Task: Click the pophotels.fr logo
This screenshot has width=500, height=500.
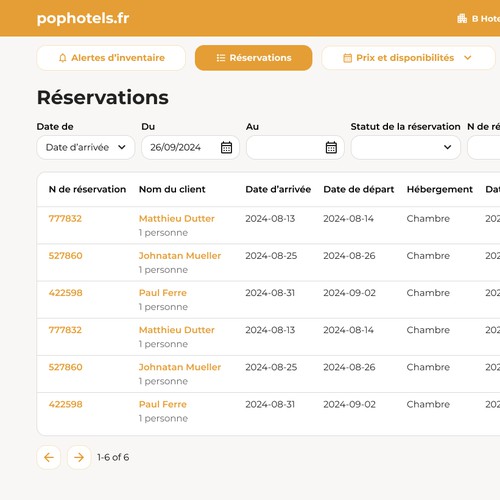Action: [83, 18]
